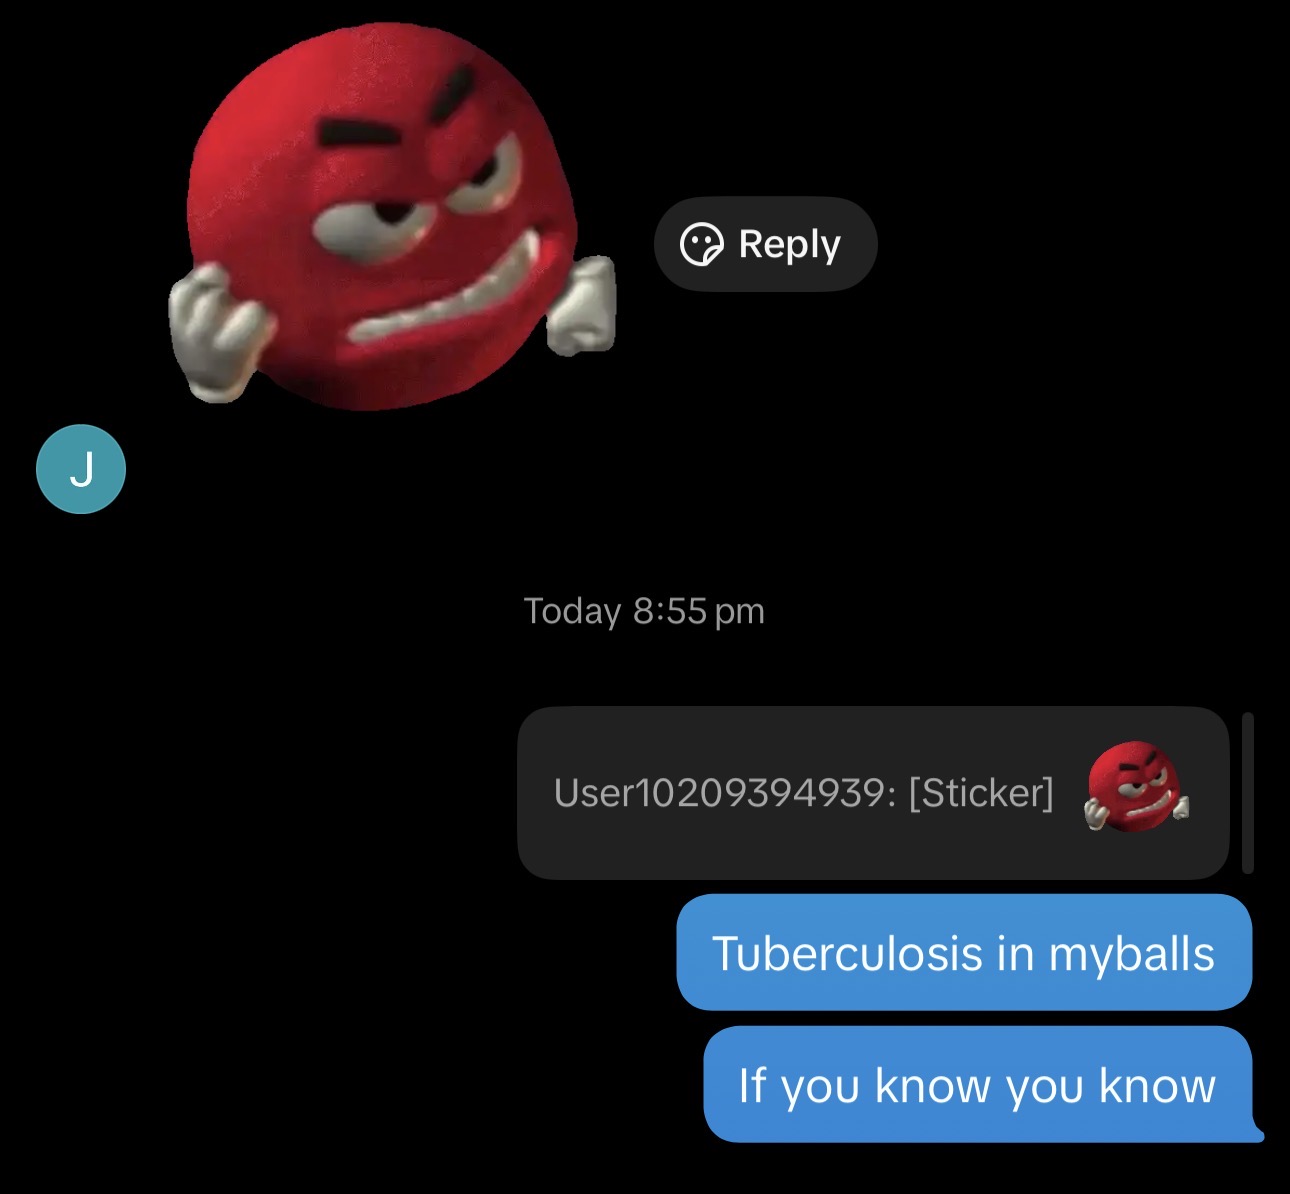The height and width of the screenshot is (1194, 1290).
Task: Tap the 'Tuberculosis in myballs' message bubble
Action: click(x=964, y=952)
